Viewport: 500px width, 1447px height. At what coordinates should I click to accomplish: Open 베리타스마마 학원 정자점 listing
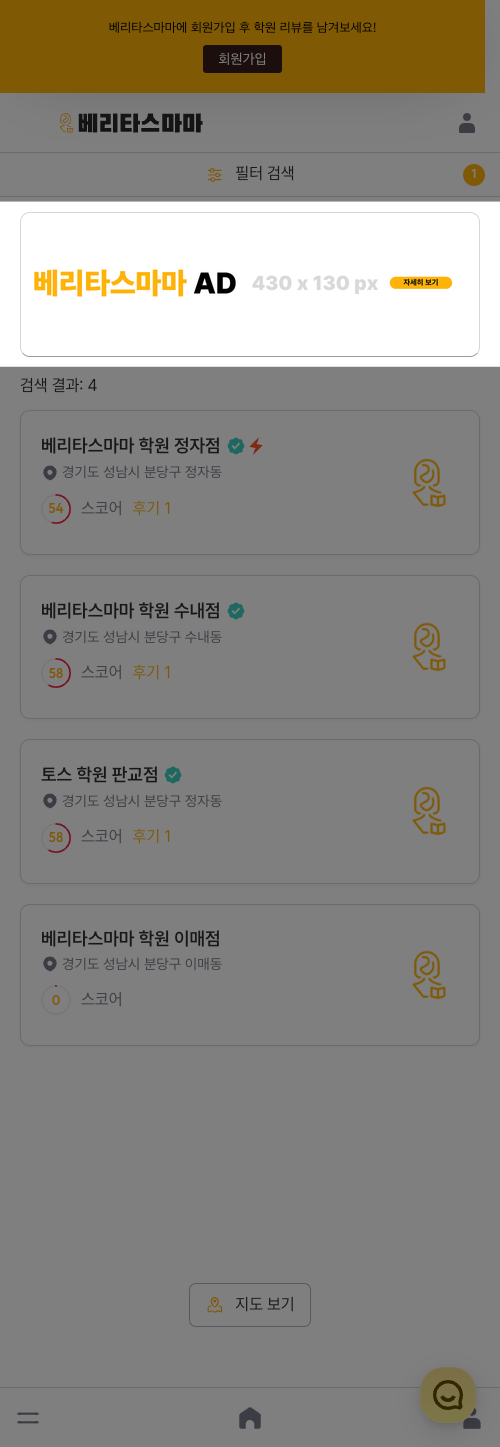tap(250, 482)
